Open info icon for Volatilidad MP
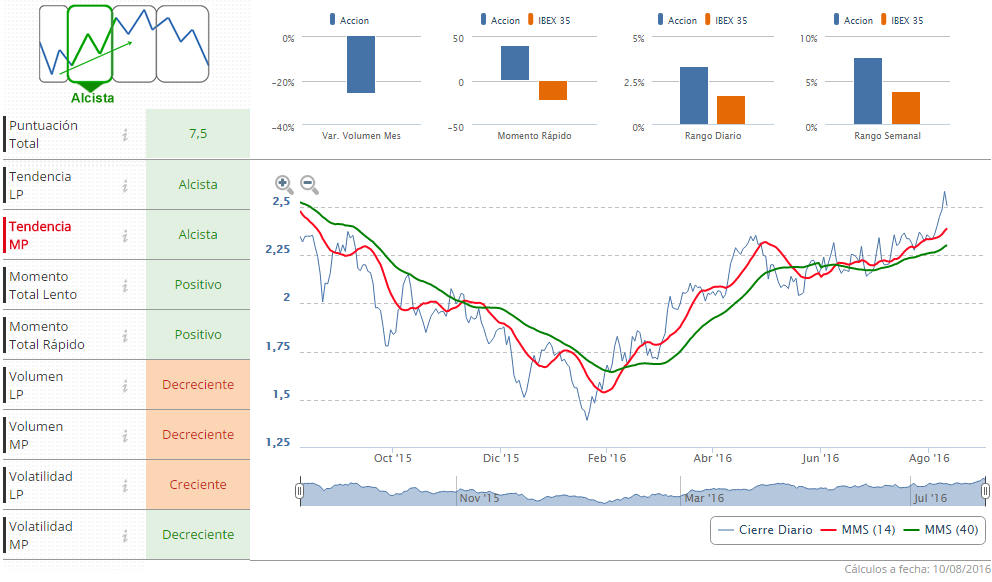This screenshot has width=992, height=582. click(125, 535)
